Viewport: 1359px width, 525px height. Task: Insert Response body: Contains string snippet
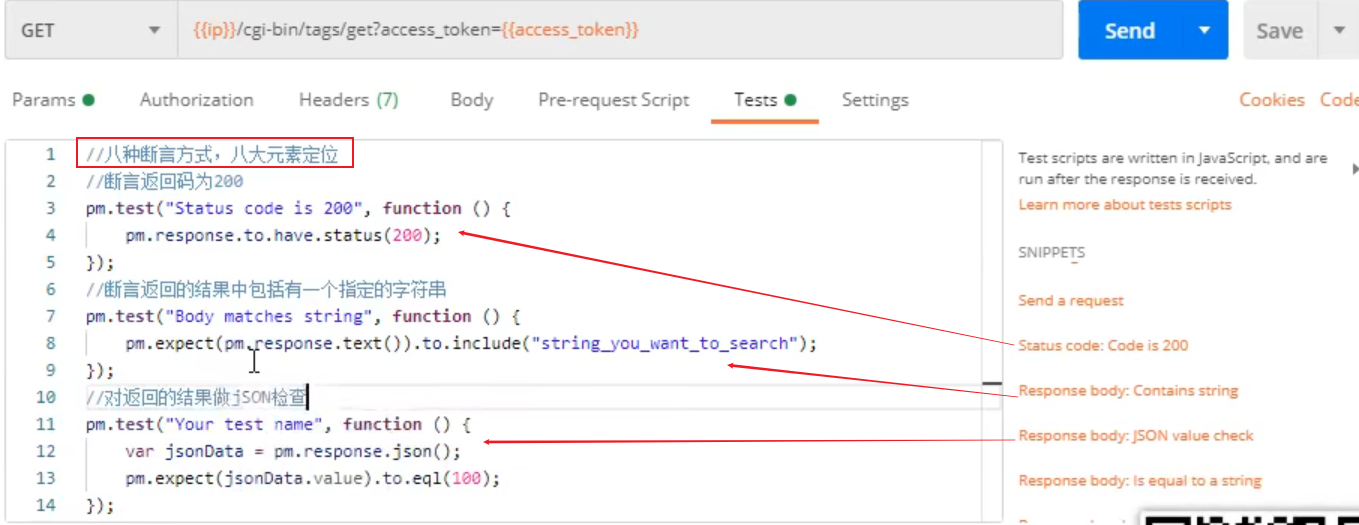point(1128,390)
